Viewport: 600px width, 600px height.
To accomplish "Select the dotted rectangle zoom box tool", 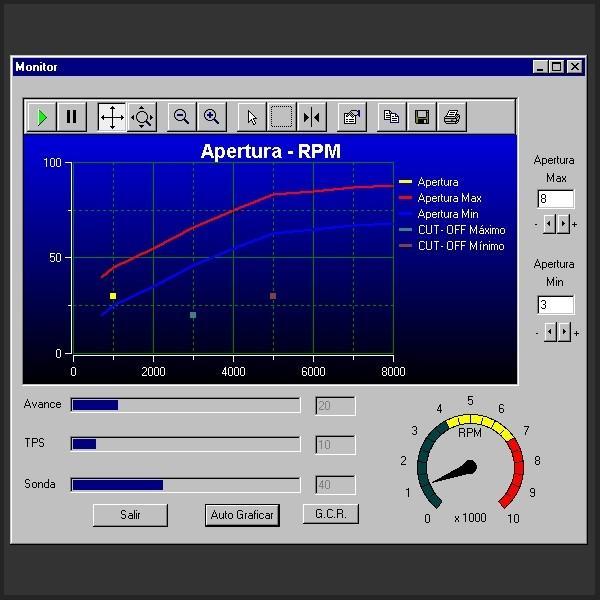I will [282, 117].
